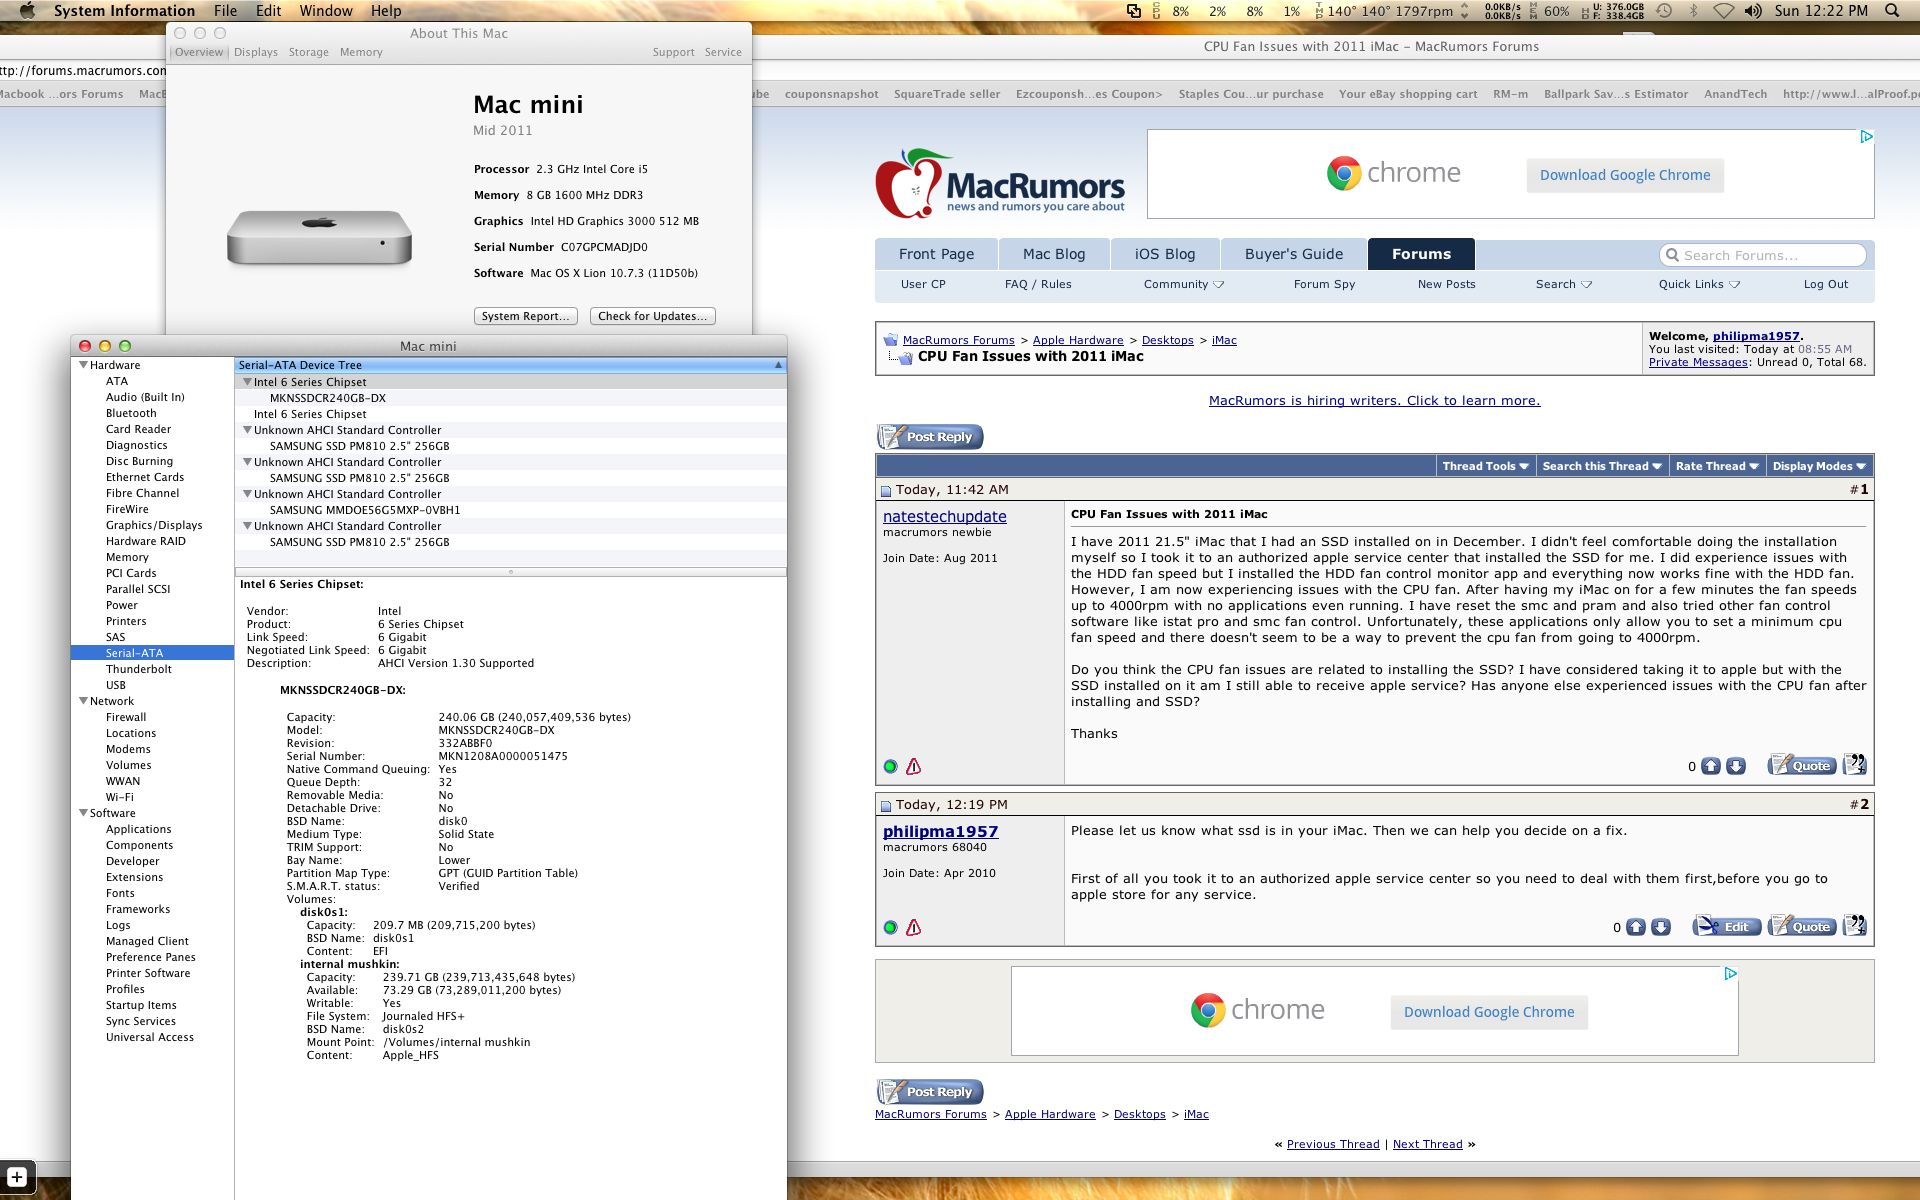
Task: Open the Display Modes dropdown
Action: [1819, 466]
